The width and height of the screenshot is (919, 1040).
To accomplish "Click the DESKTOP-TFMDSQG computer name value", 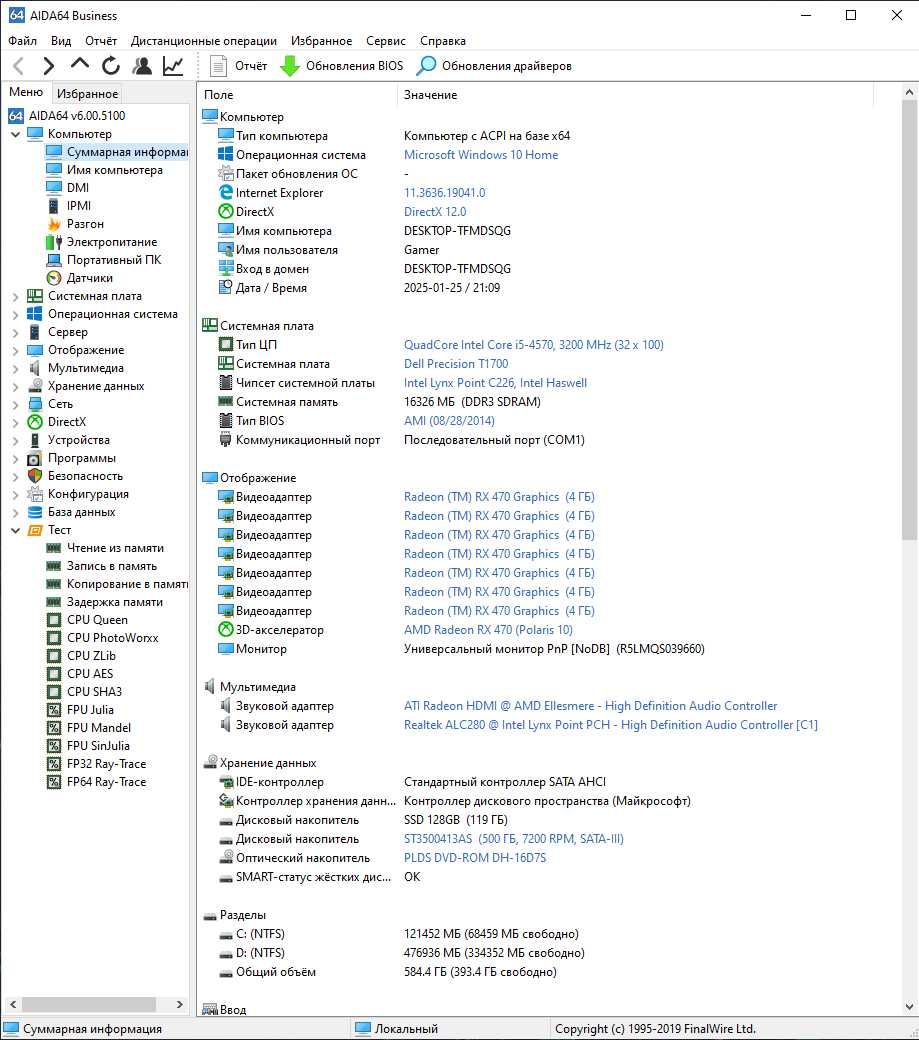I will [457, 231].
